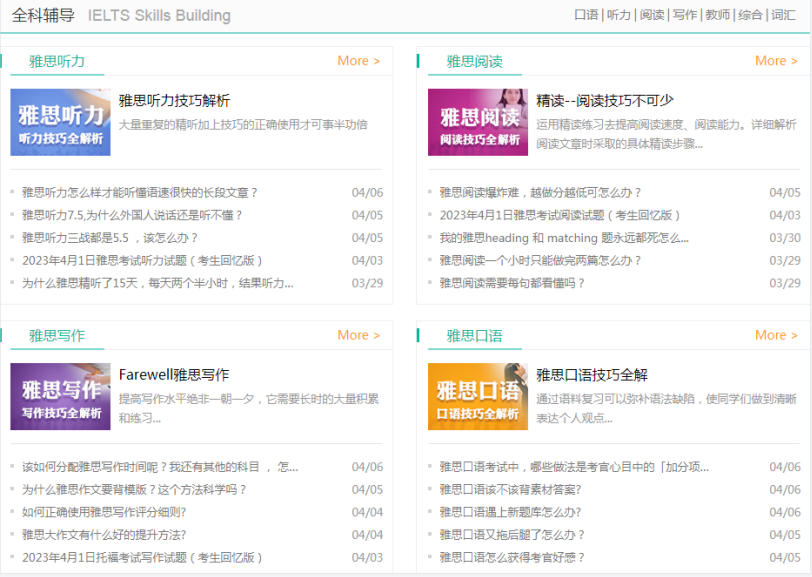
Task: Open article 为什么雅思精听了15天
Action: click(157, 283)
